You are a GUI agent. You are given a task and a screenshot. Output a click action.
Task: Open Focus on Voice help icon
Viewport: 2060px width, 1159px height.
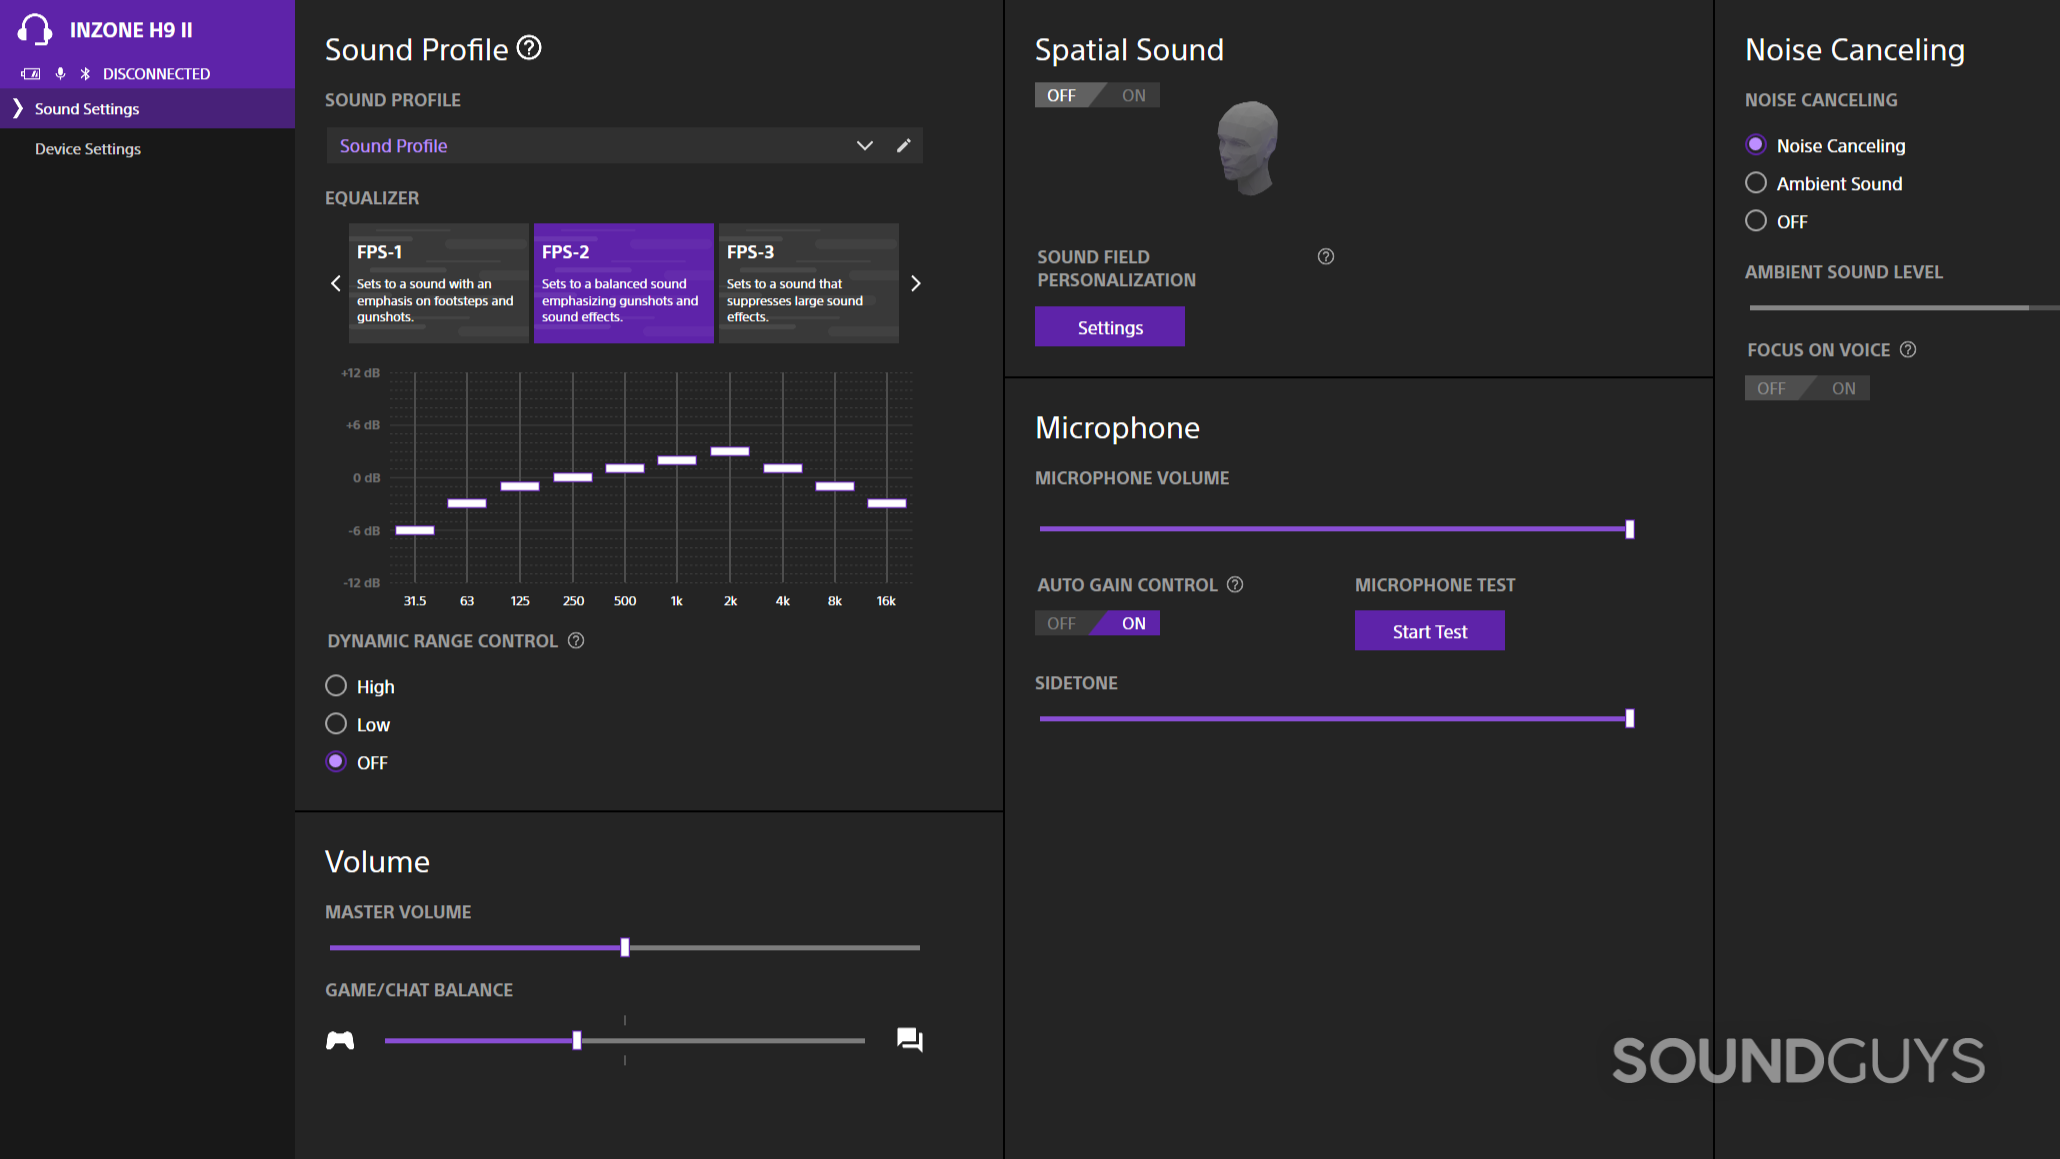click(x=1908, y=350)
